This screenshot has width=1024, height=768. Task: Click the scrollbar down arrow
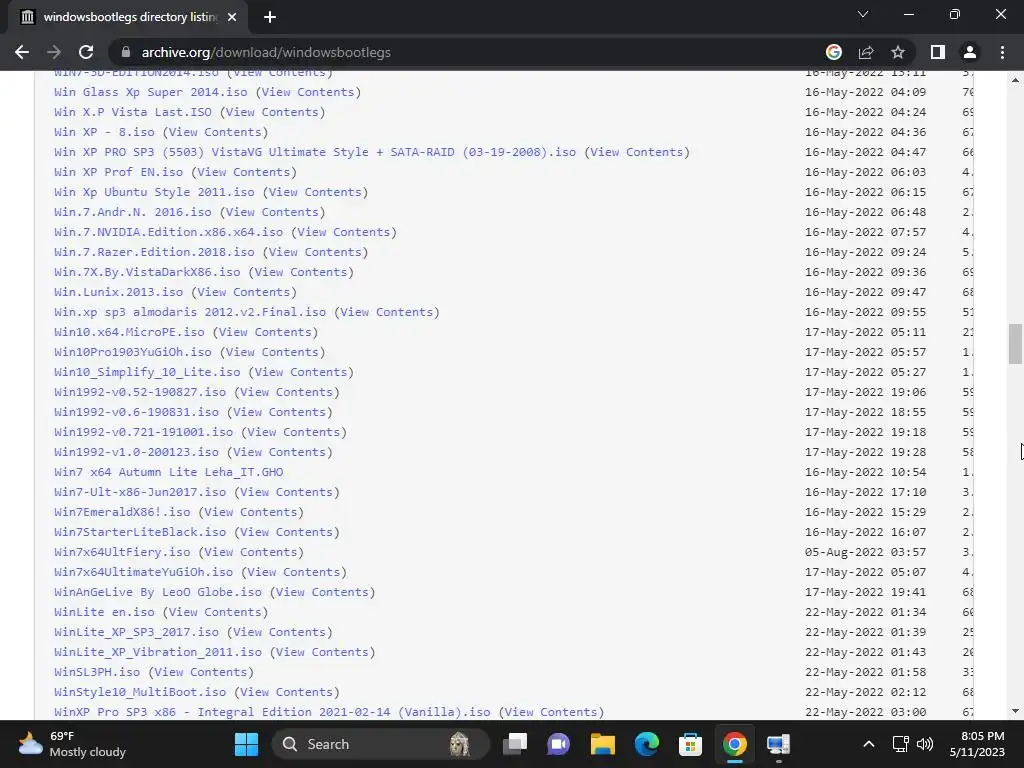coord(1015,711)
